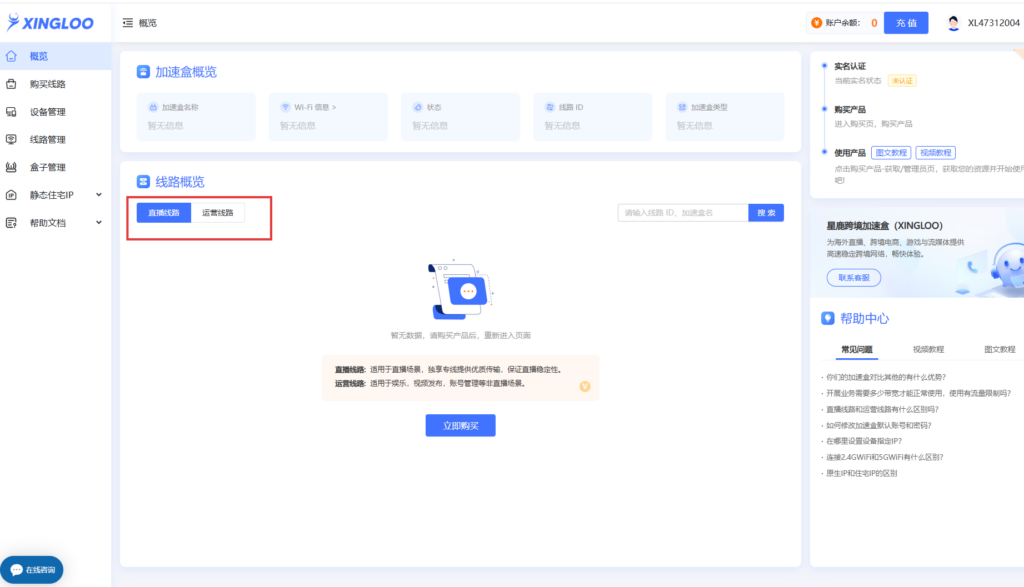This screenshot has width=1024, height=587.
Task: Click the 账户余额 value 0
Action: [874, 23]
